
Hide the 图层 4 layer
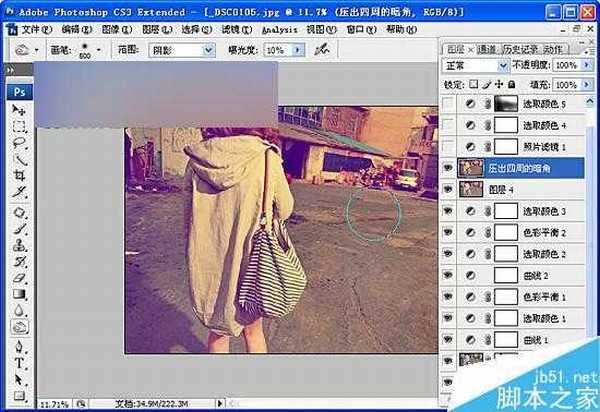click(448, 190)
